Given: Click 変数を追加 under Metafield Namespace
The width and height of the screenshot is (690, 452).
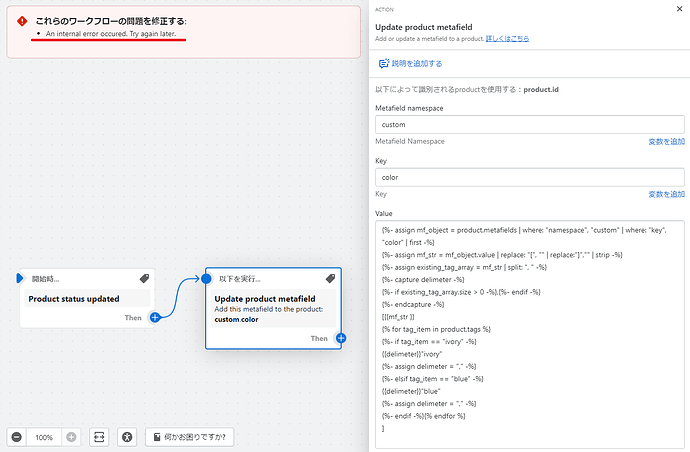Looking at the screenshot, I should tap(666, 141).
